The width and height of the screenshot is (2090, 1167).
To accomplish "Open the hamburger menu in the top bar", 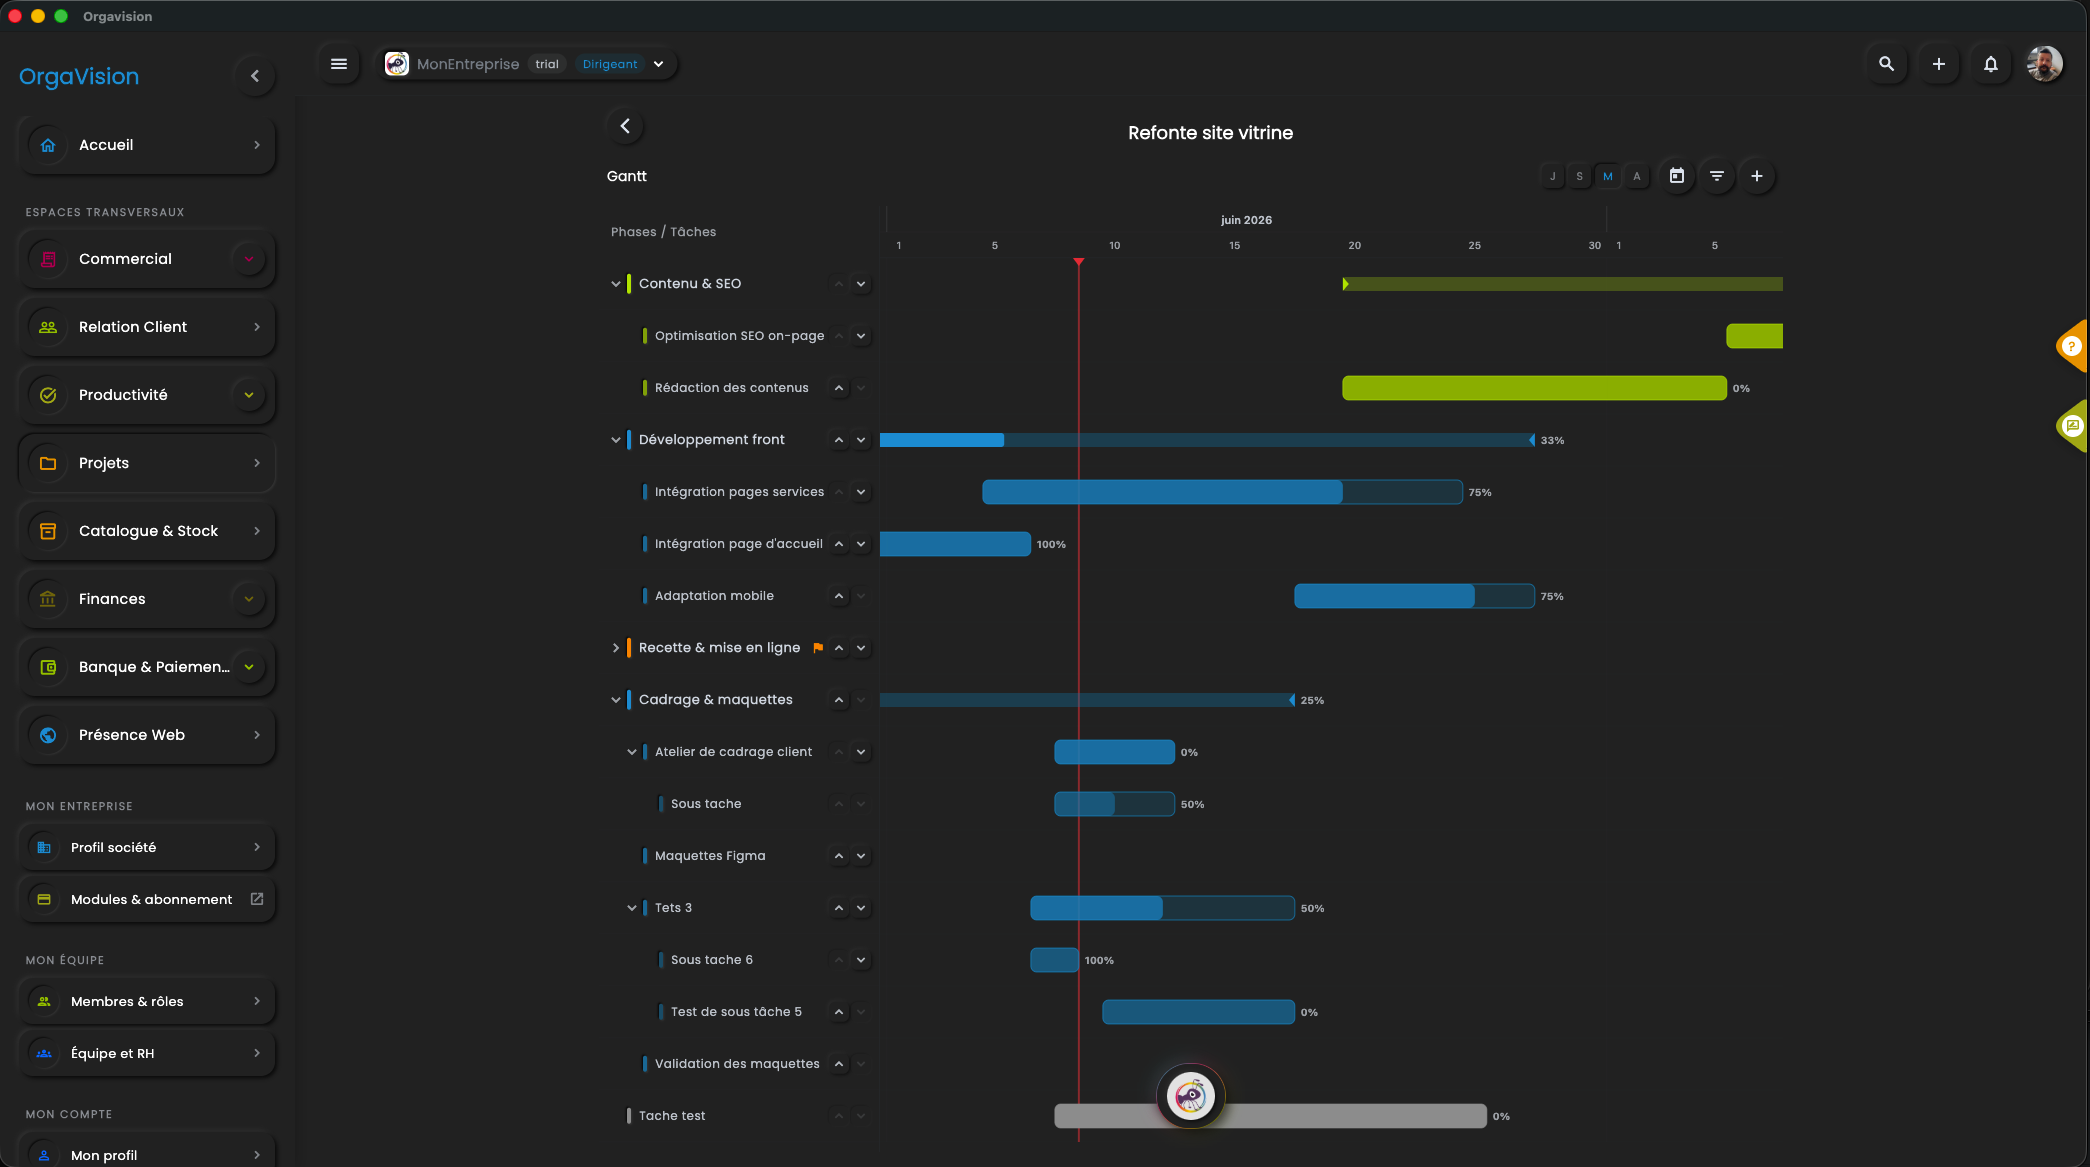I will [x=339, y=64].
